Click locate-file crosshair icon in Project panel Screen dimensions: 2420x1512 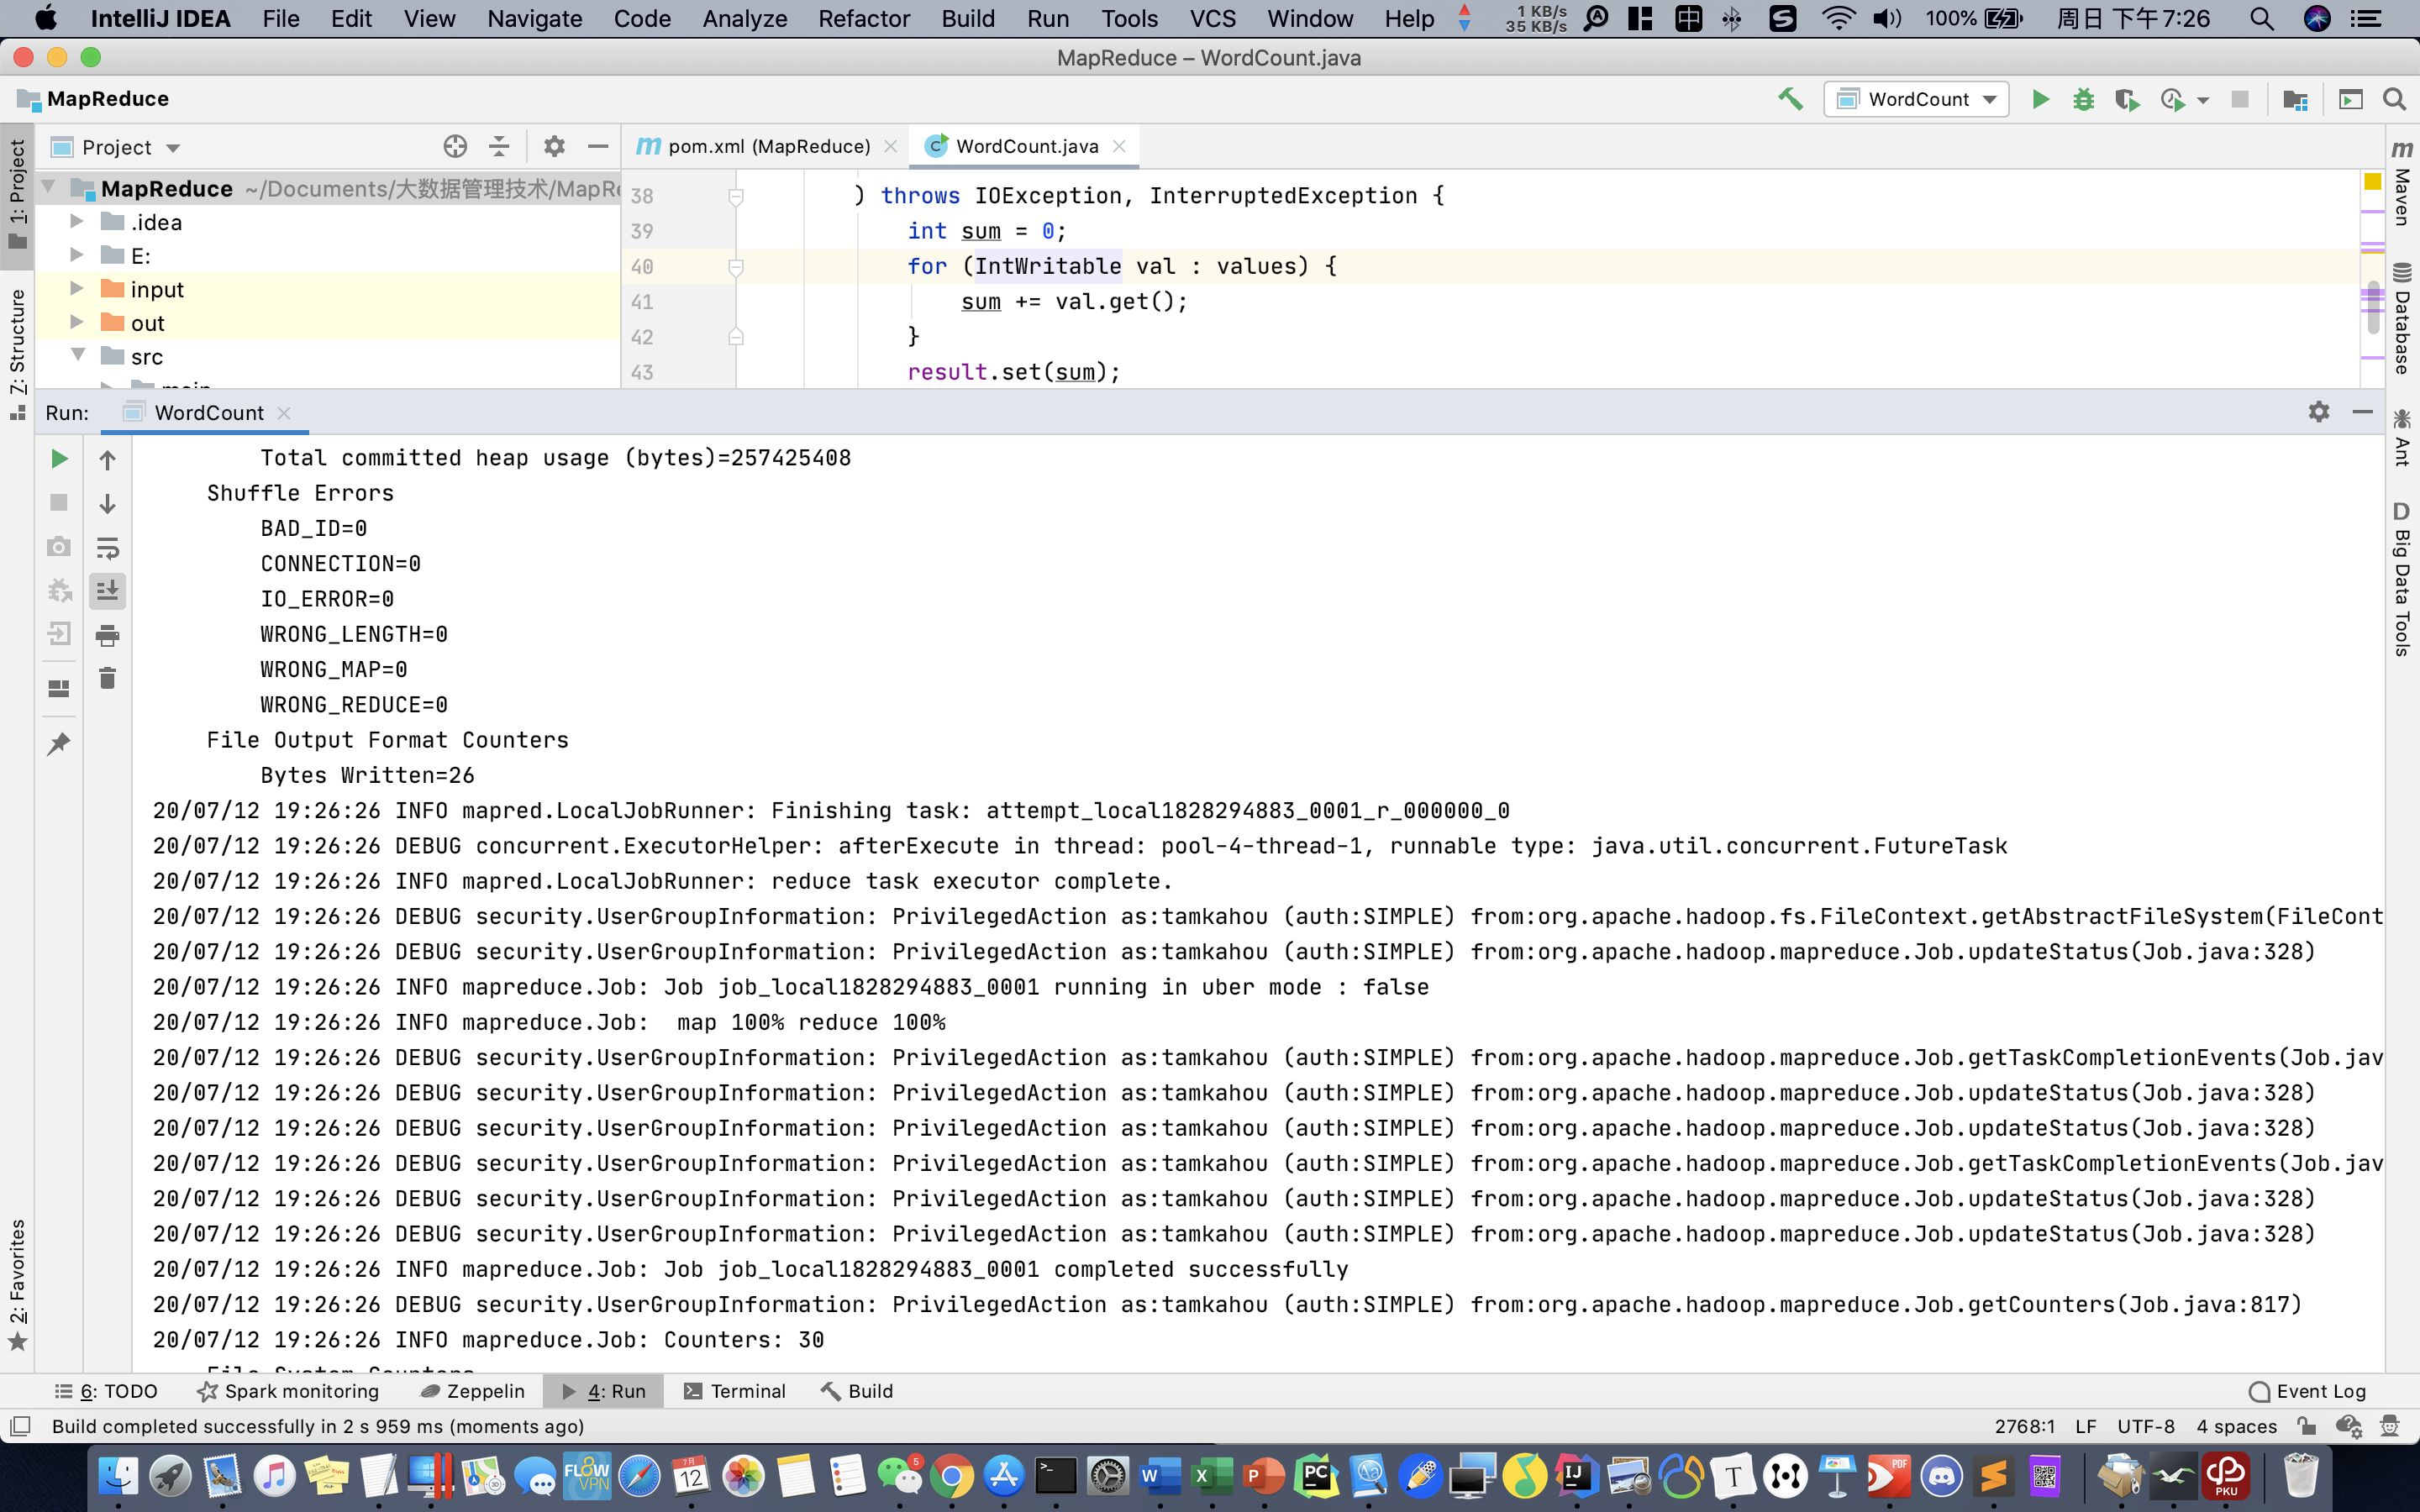(455, 147)
